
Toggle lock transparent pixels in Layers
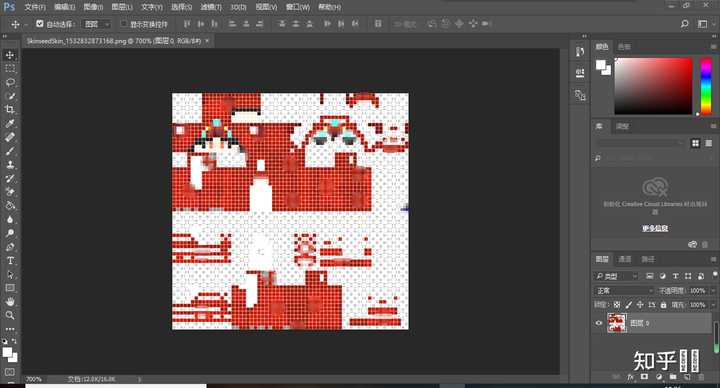click(617, 304)
